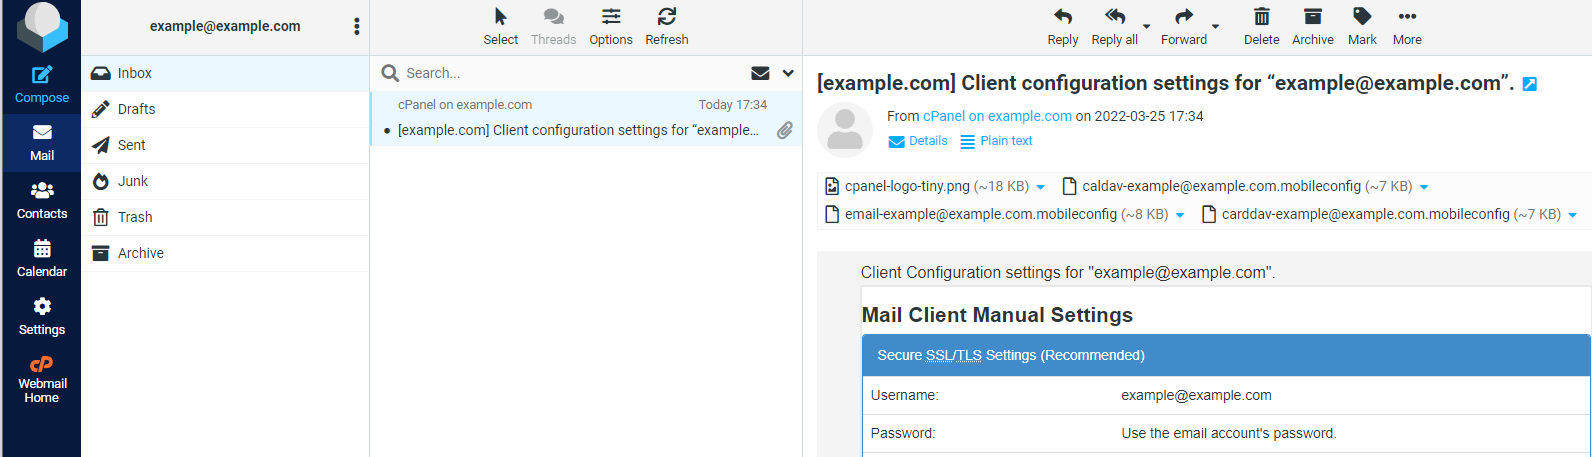The image size is (1592, 457).
Task: Toggle envelope filter in search bar
Action: [760, 73]
